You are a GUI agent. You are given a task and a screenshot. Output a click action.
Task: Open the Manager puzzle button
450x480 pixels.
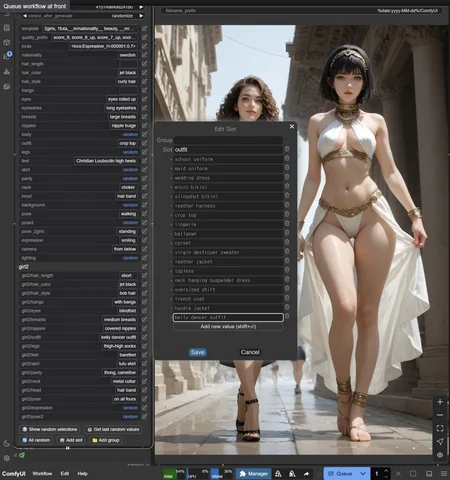(254, 474)
